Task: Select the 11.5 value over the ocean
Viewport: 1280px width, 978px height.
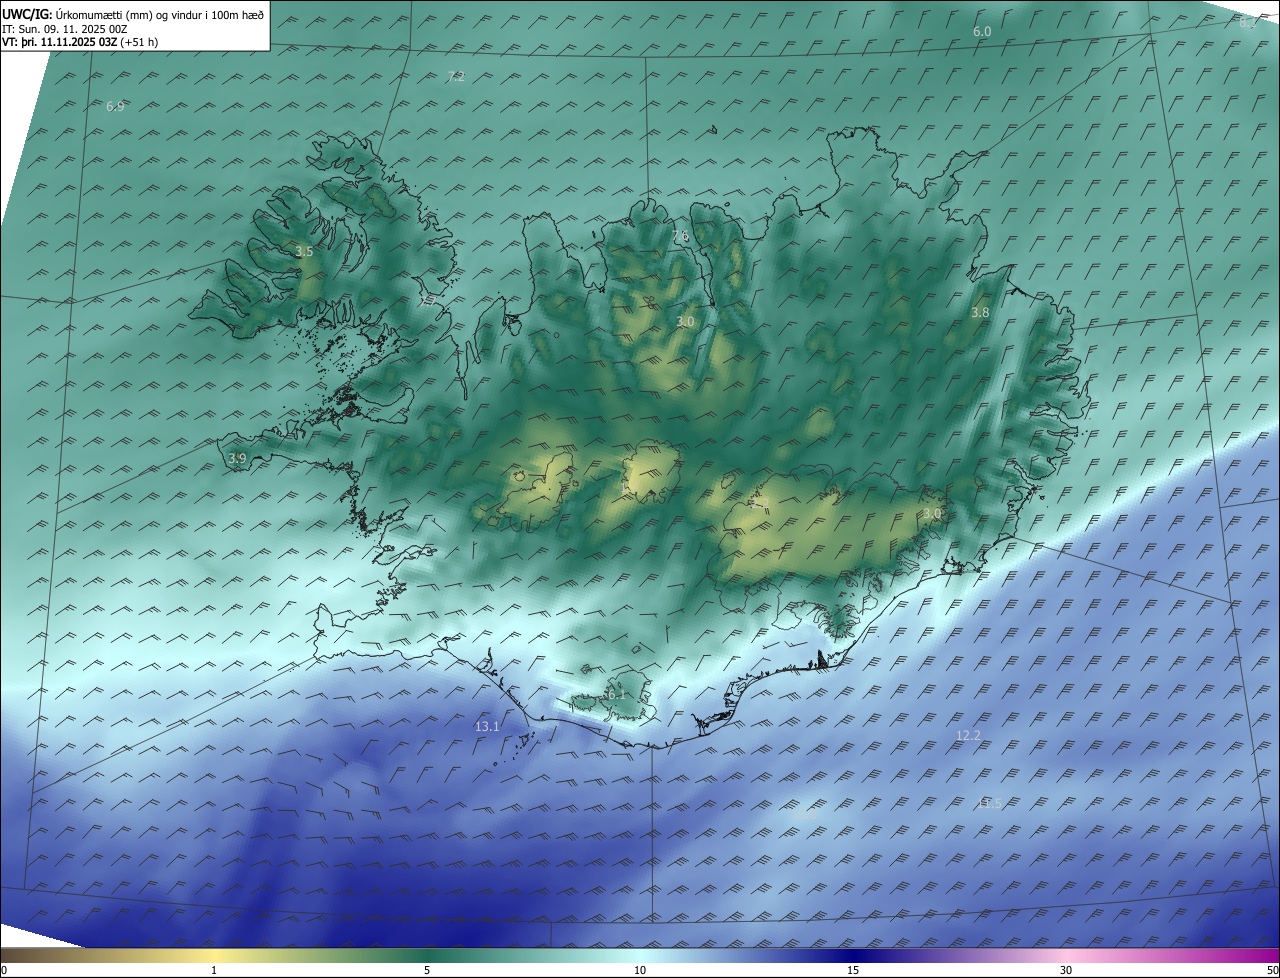Action: click(989, 803)
